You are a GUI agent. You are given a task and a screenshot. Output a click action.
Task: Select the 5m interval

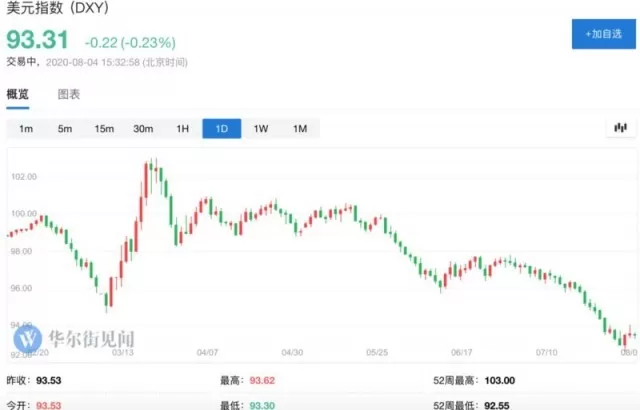click(x=65, y=129)
